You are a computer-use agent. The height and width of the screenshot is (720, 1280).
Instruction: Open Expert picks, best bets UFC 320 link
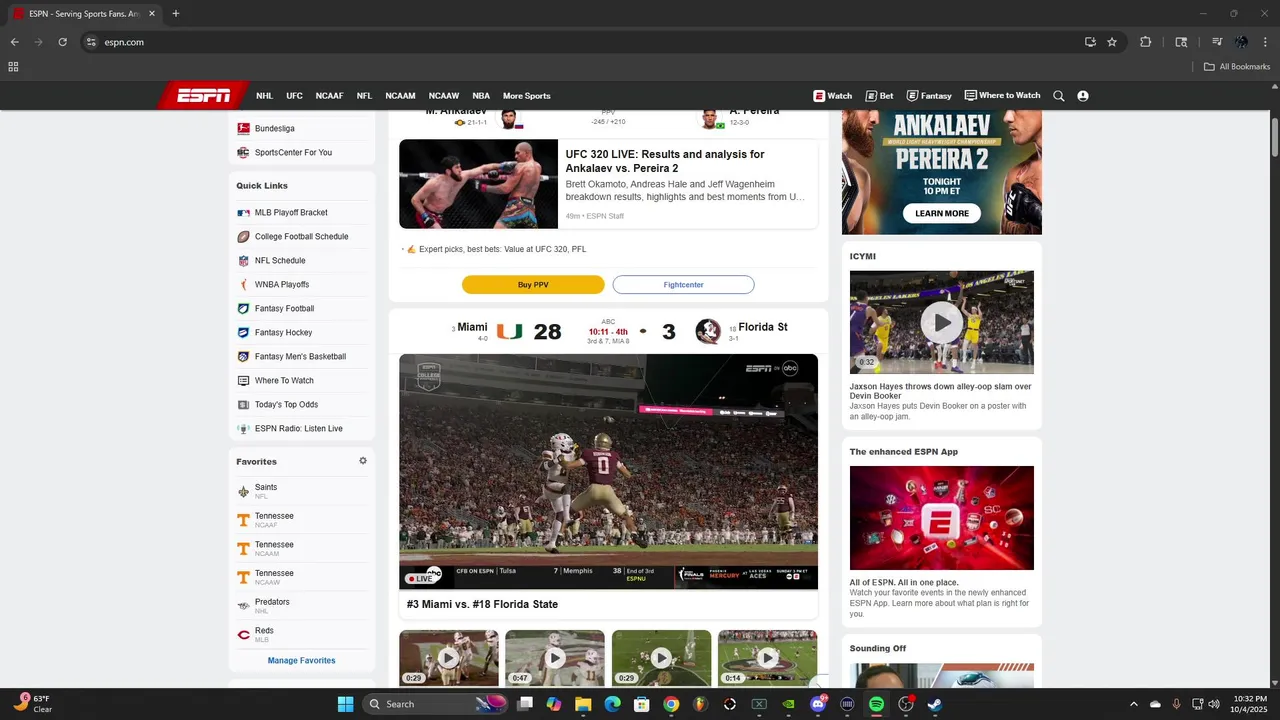pos(502,249)
